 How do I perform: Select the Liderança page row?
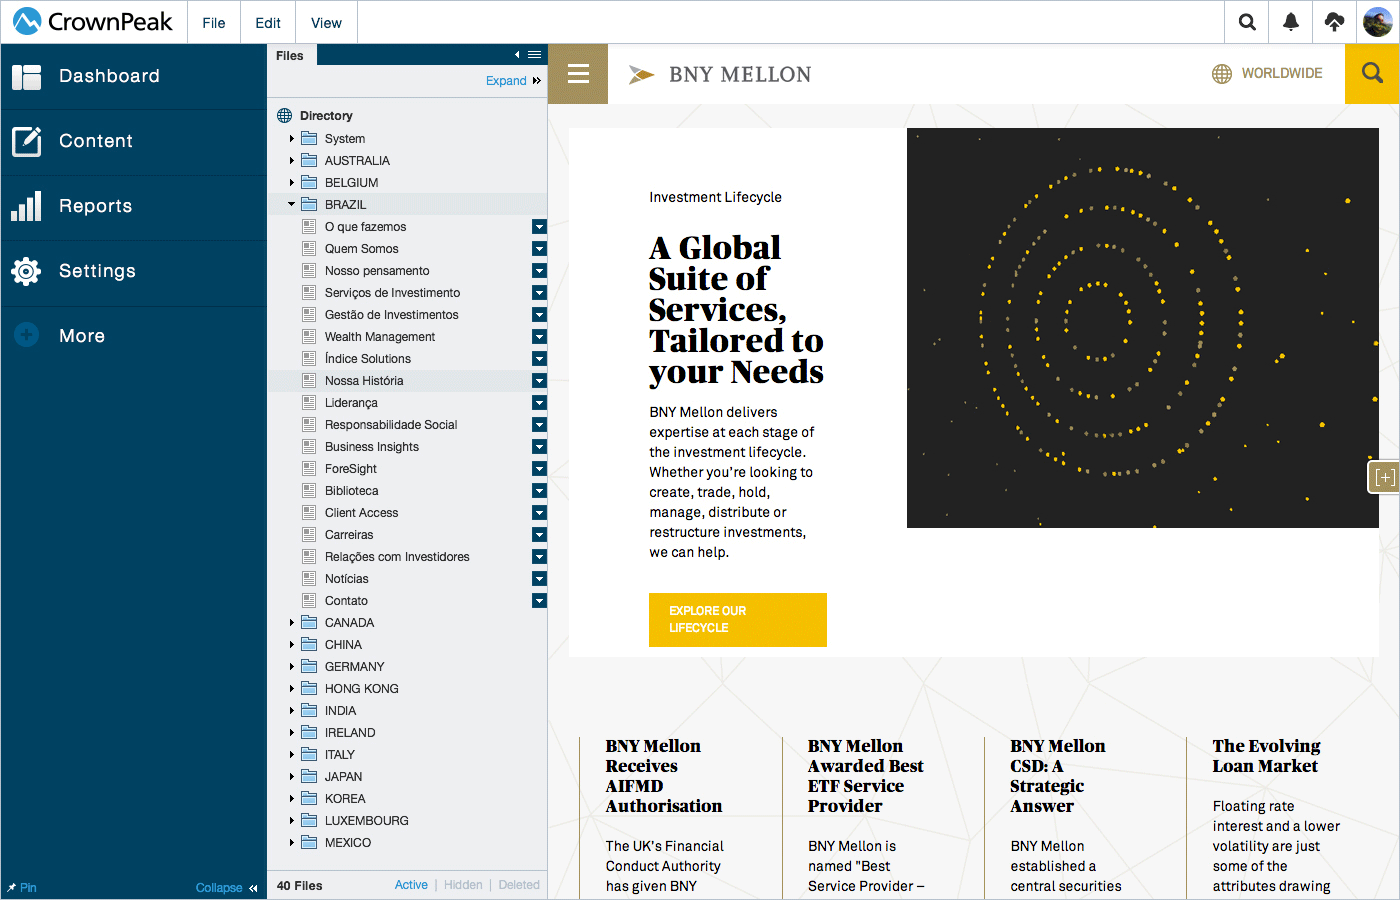408,403
